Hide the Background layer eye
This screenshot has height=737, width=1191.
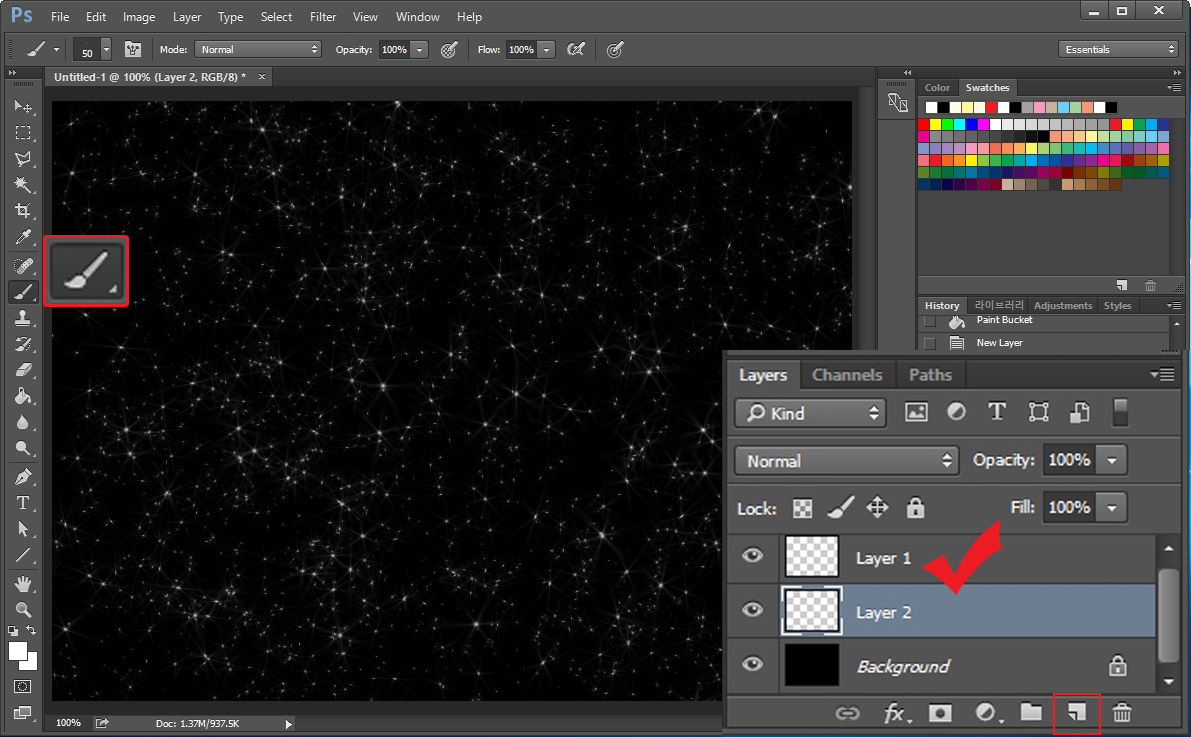click(x=752, y=664)
